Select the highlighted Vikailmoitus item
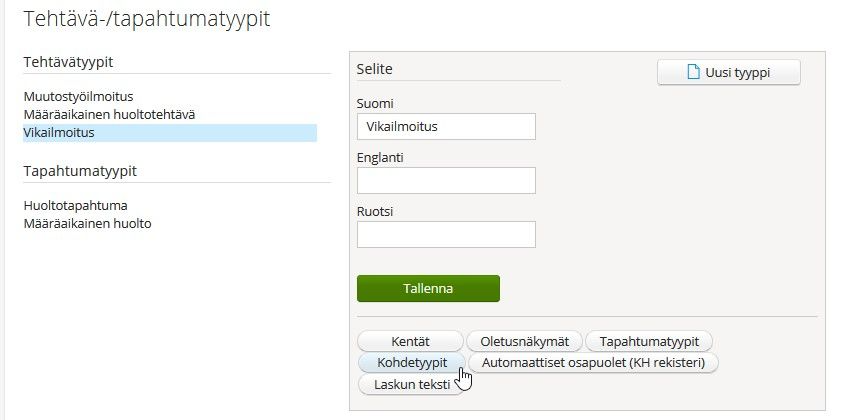This screenshot has height=420, width=859. point(59,132)
